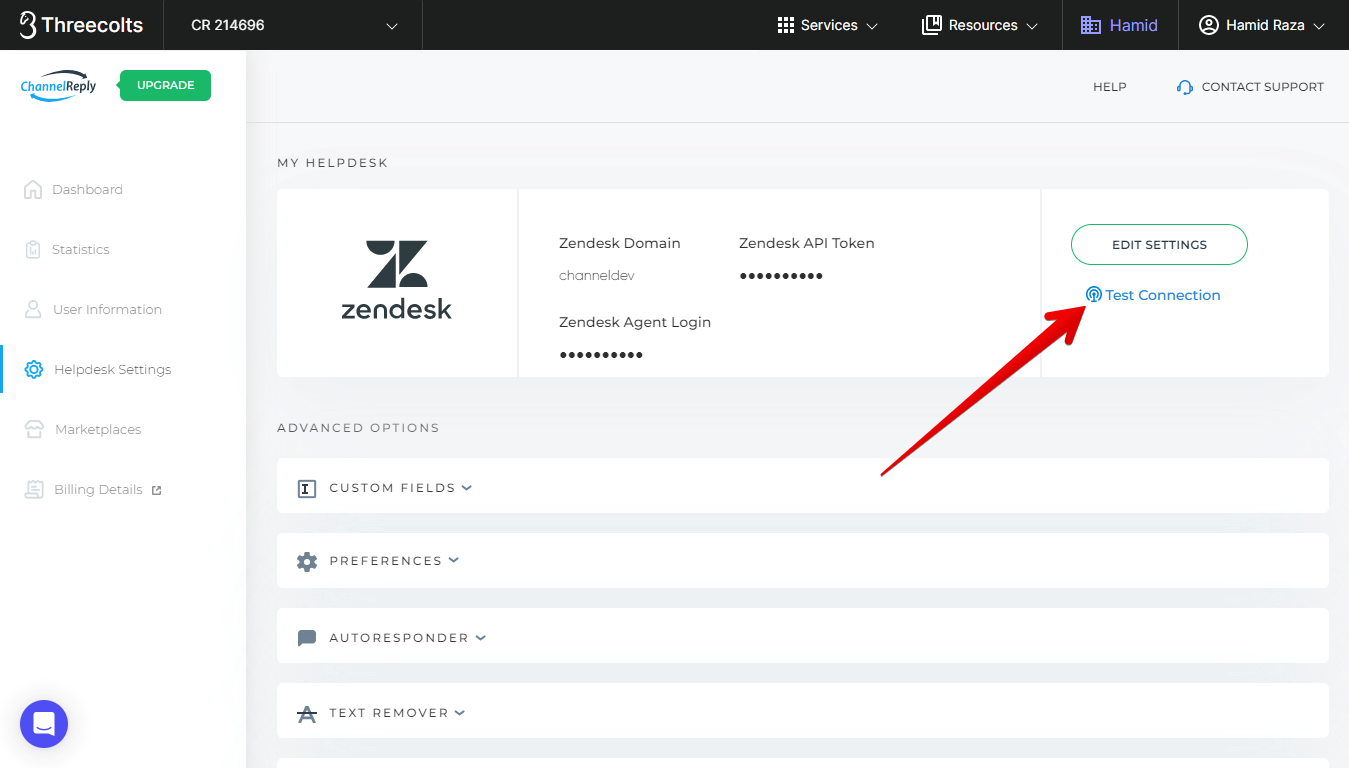Click the Billing Details external link icon

point(155,490)
